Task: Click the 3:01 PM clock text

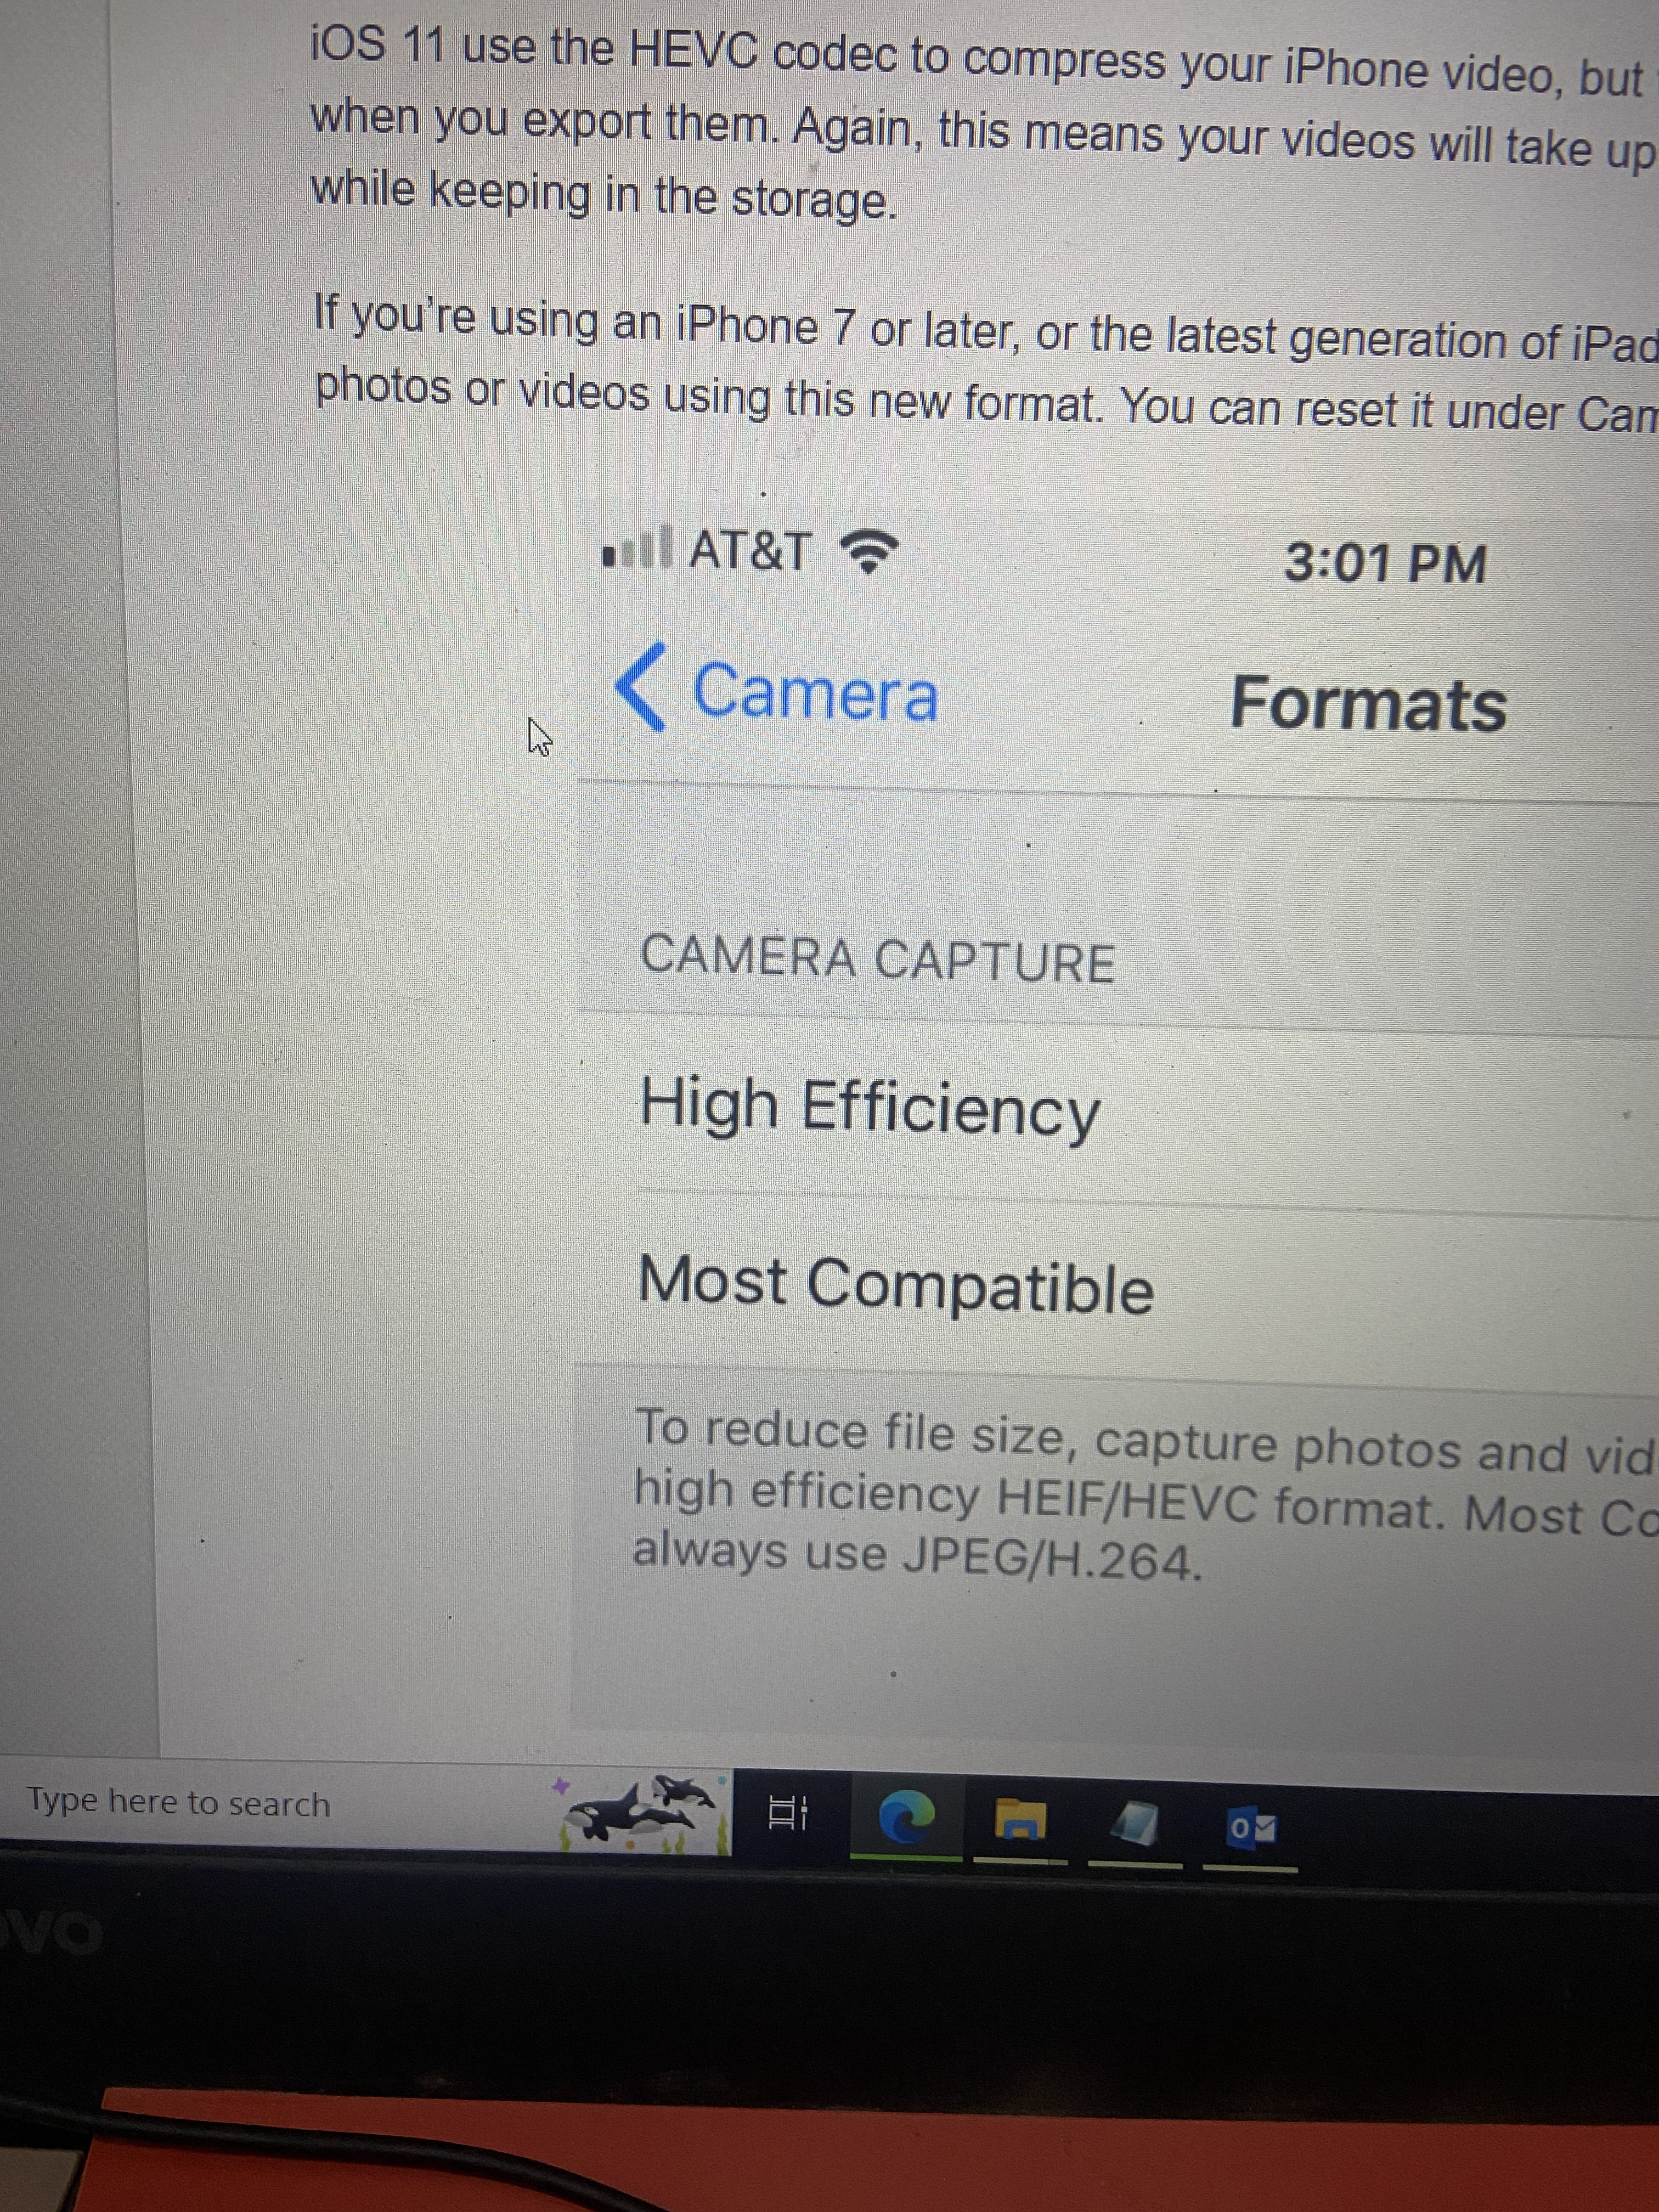Action: pyautogui.click(x=1385, y=563)
